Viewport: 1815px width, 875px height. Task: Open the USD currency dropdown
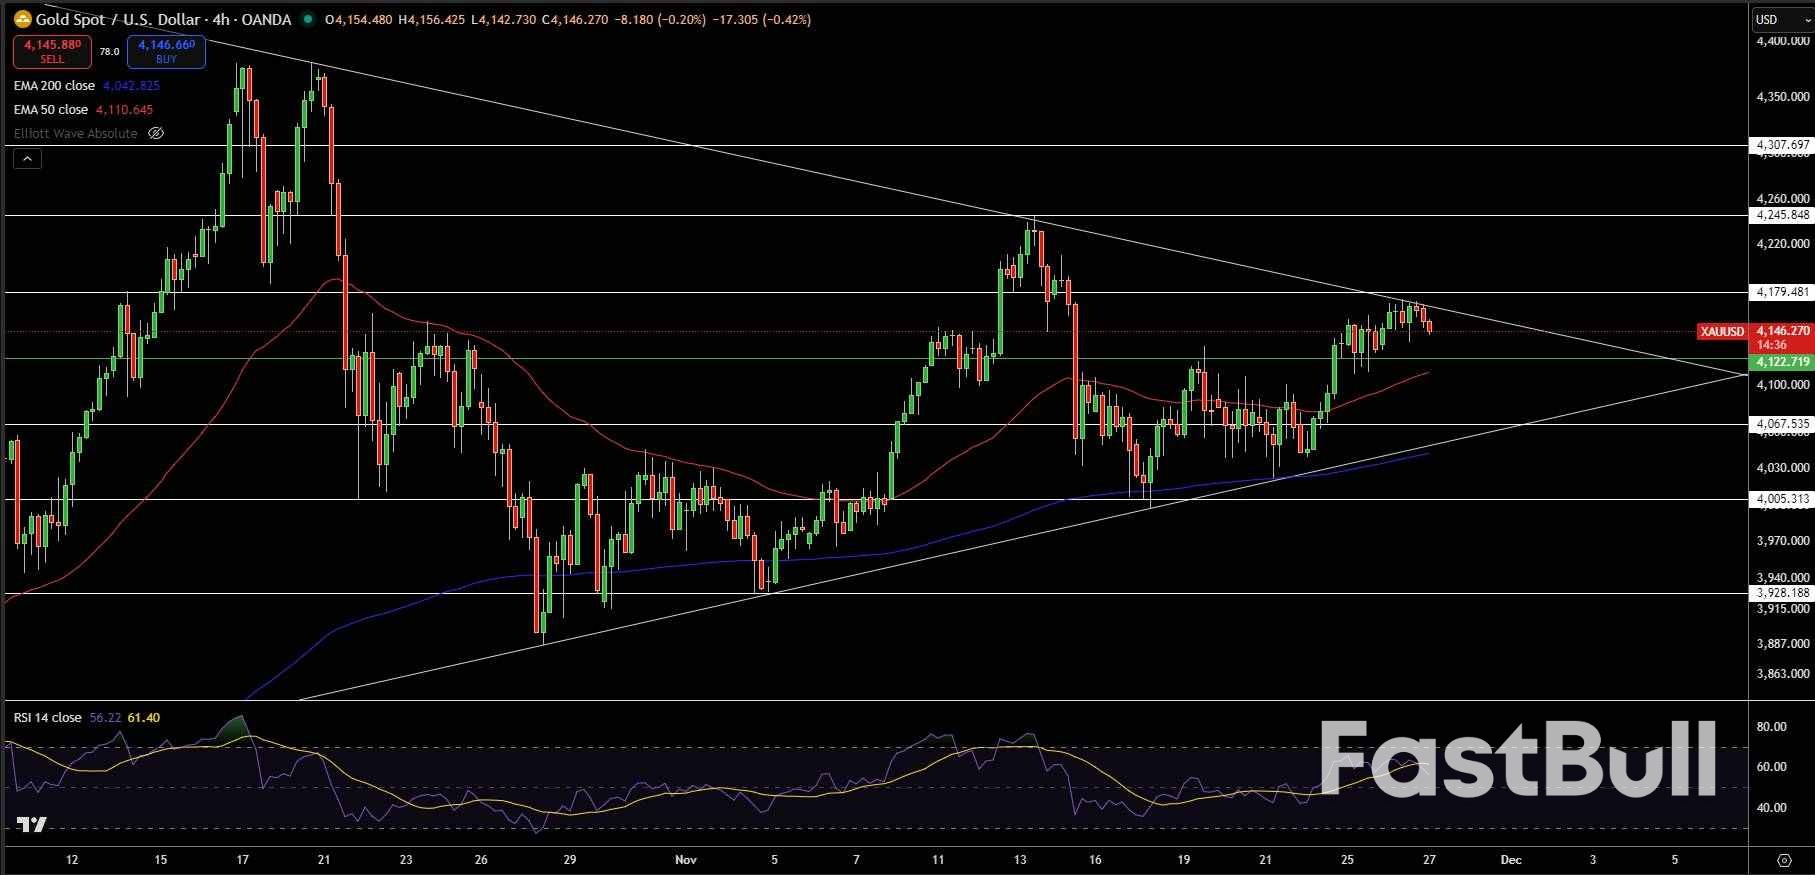tap(1781, 19)
